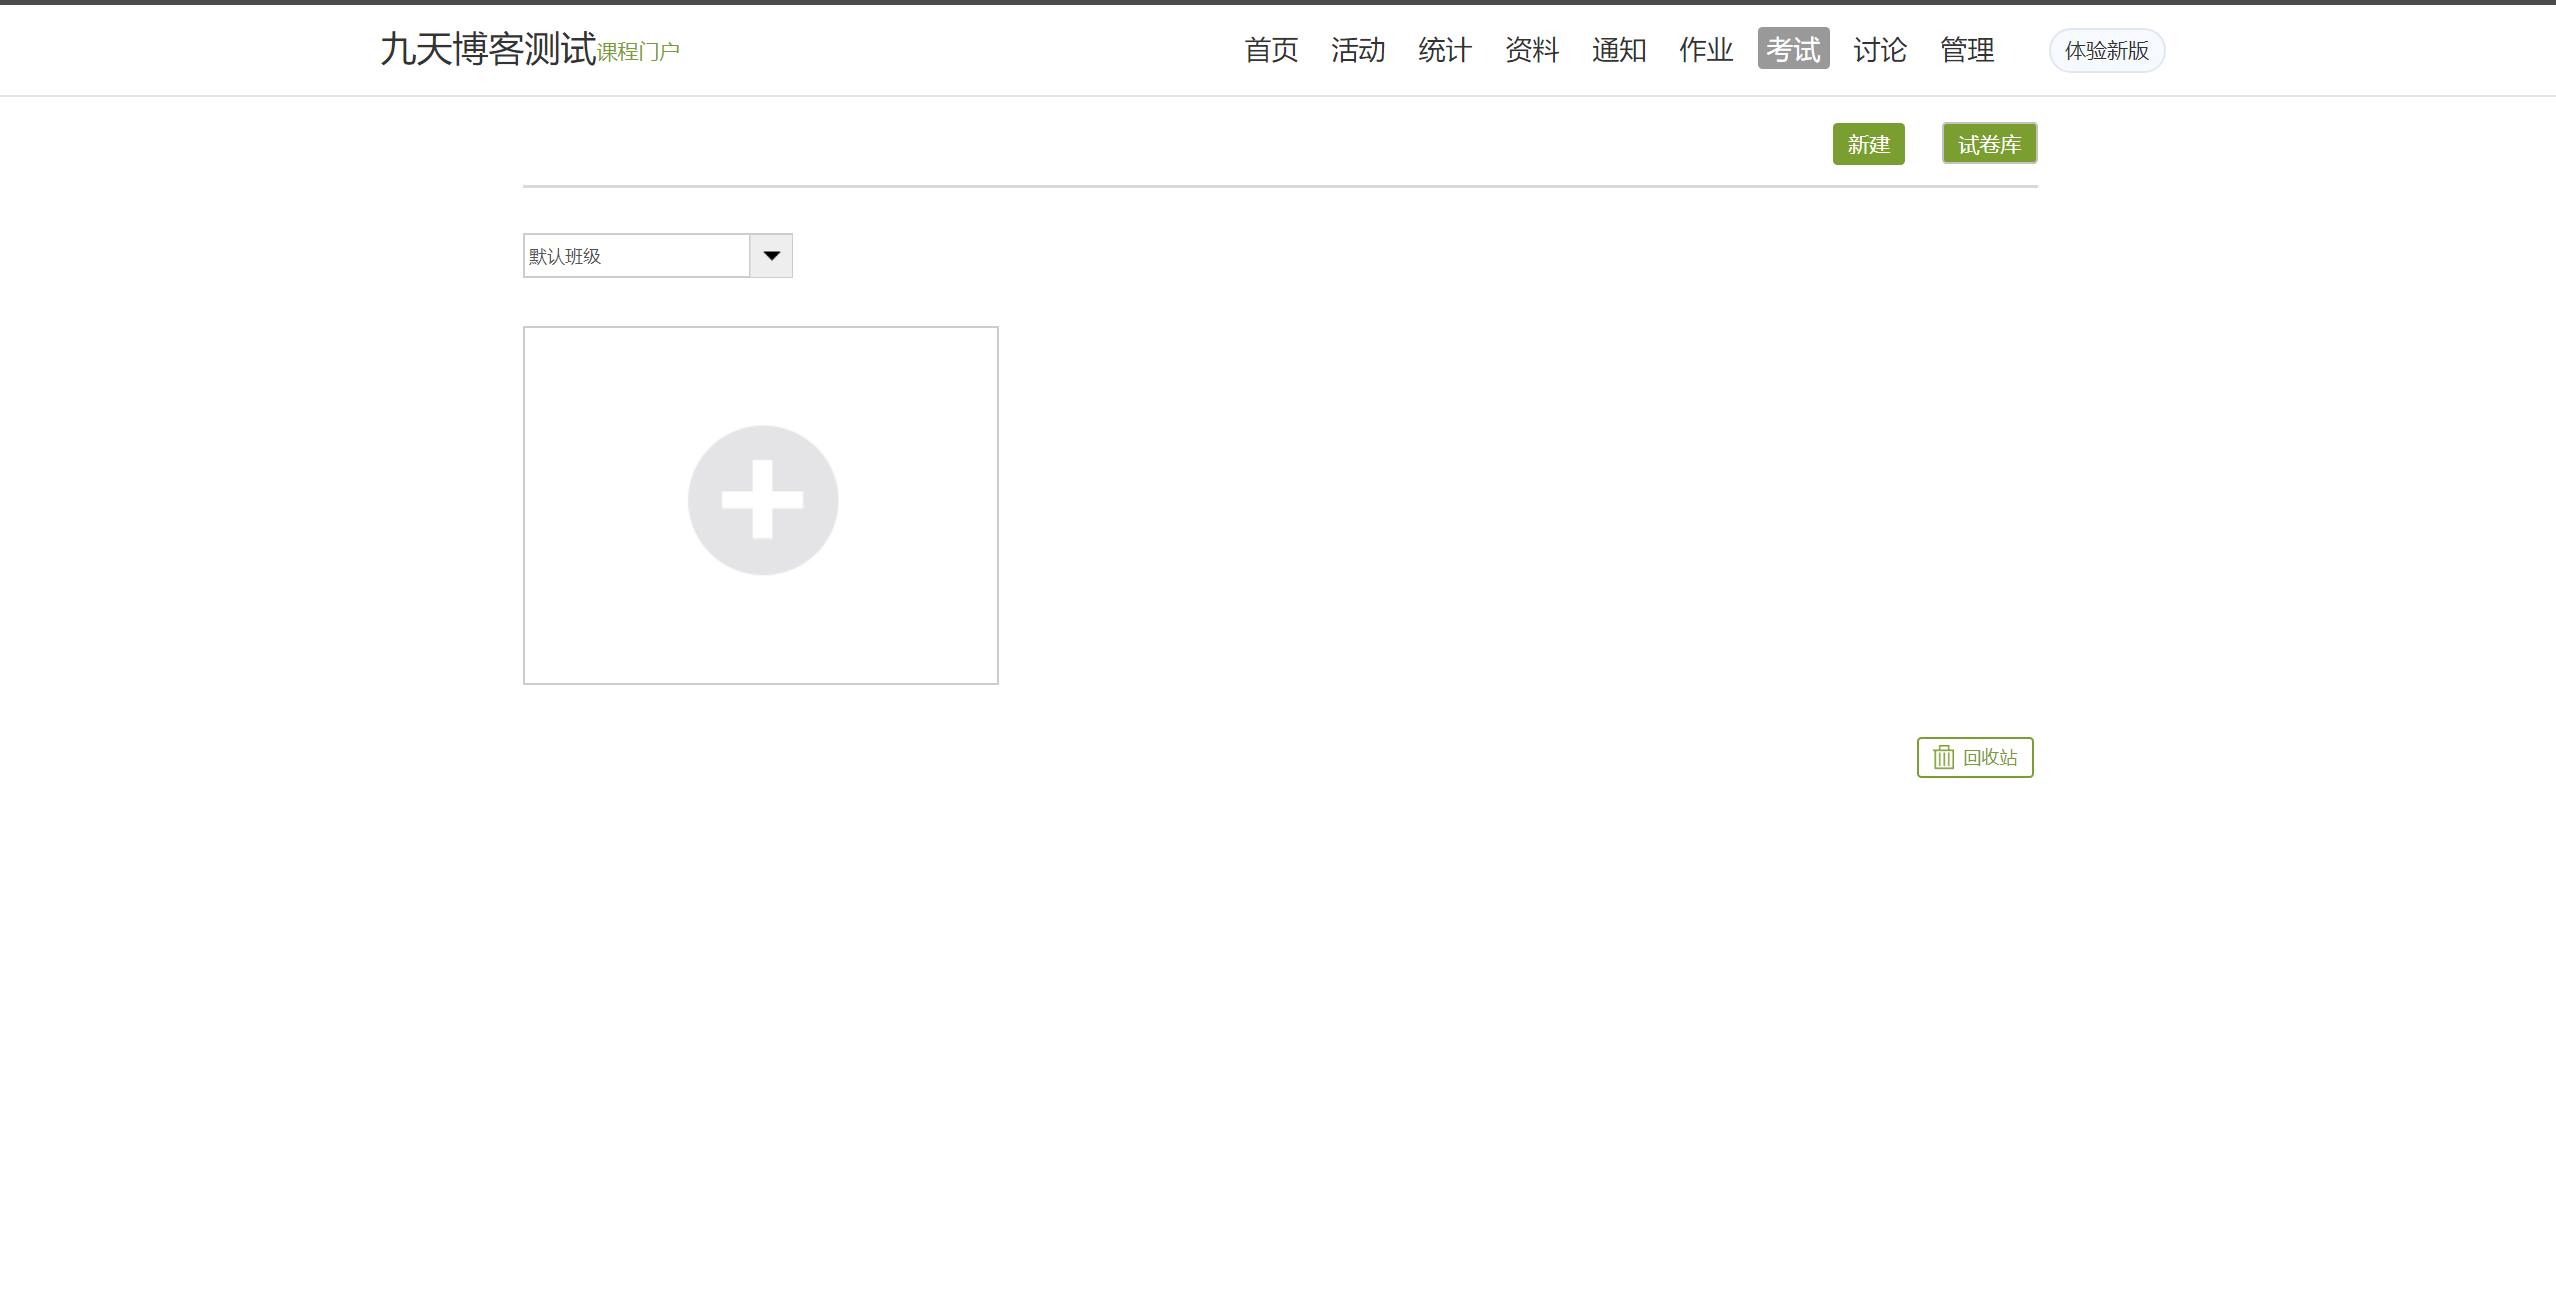Open the 管理 management menu

[1967, 50]
